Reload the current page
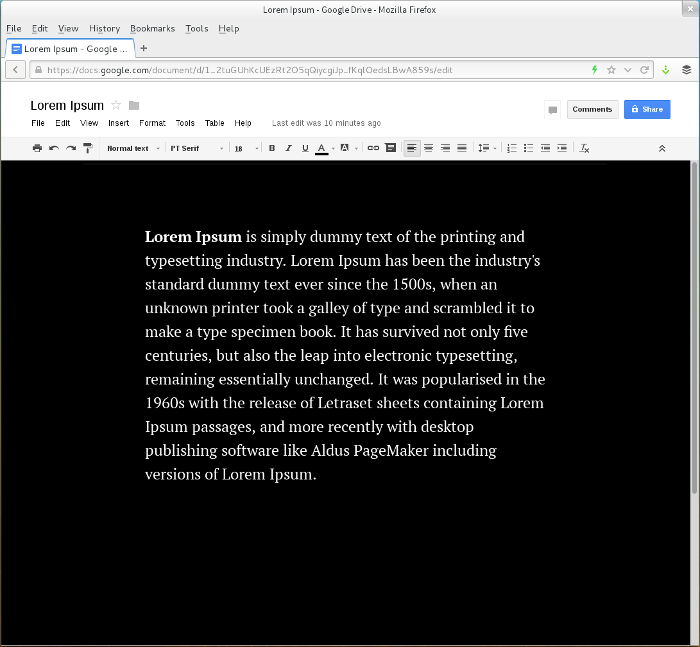700x647 pixels. (x=644, y=70)
